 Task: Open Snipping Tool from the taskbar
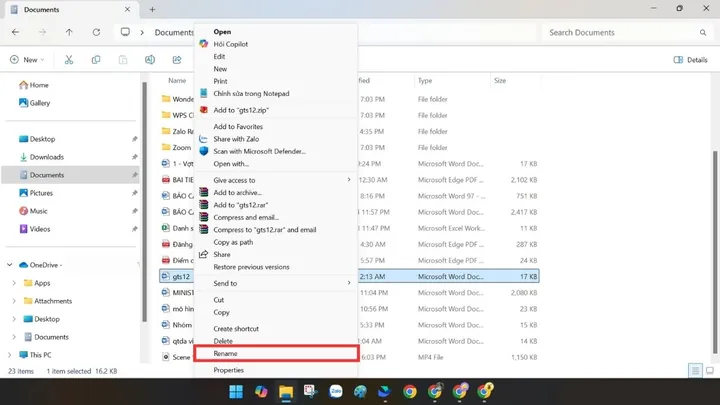coord(310,392)
